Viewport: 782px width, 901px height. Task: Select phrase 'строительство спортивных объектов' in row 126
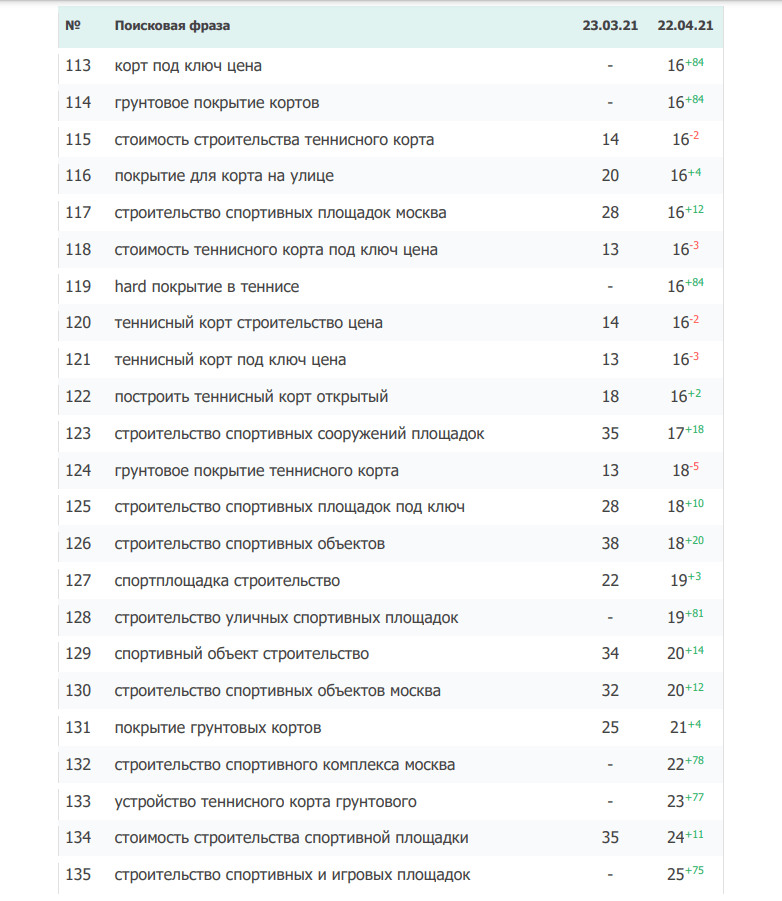(249, 544)
